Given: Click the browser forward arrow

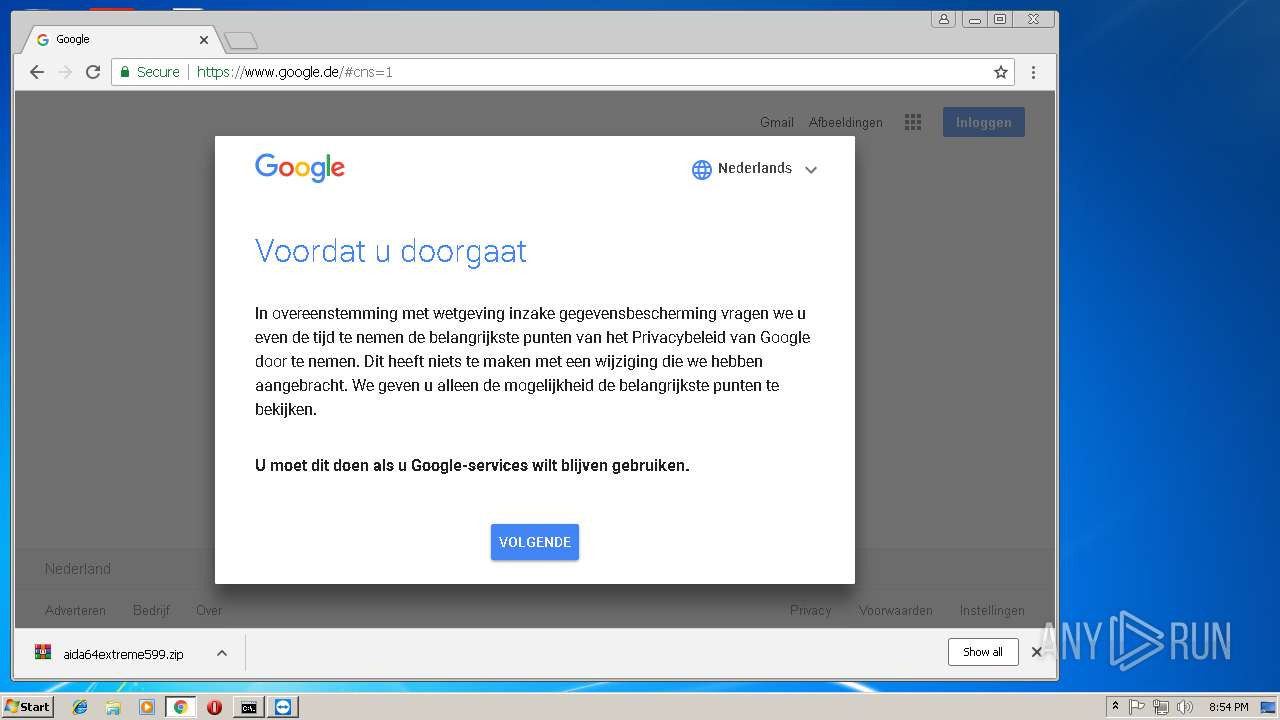Looking at the screenshot, I should [65, 72].
